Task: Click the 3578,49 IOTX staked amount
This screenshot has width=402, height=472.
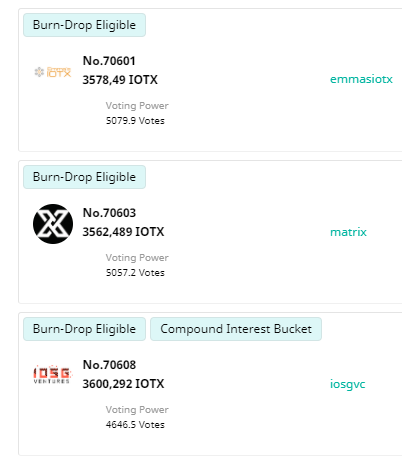Action: (120, 80)
